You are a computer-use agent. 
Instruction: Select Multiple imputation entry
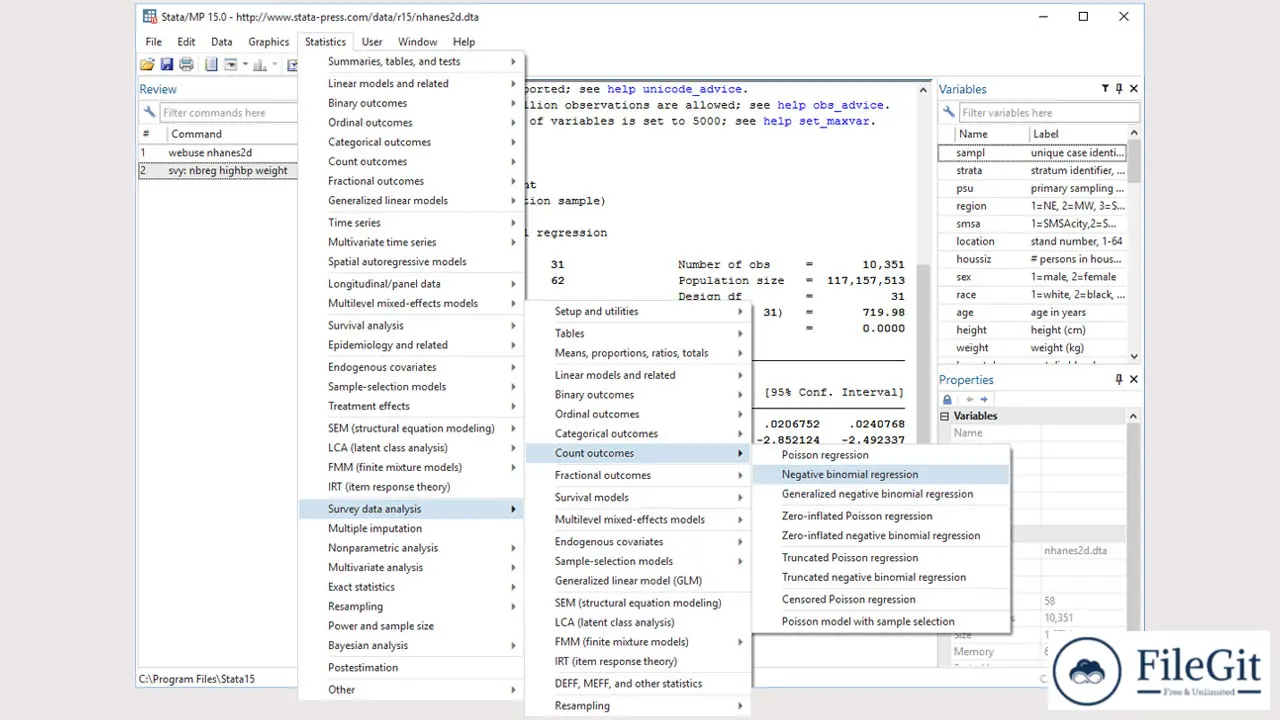[412, 529]
